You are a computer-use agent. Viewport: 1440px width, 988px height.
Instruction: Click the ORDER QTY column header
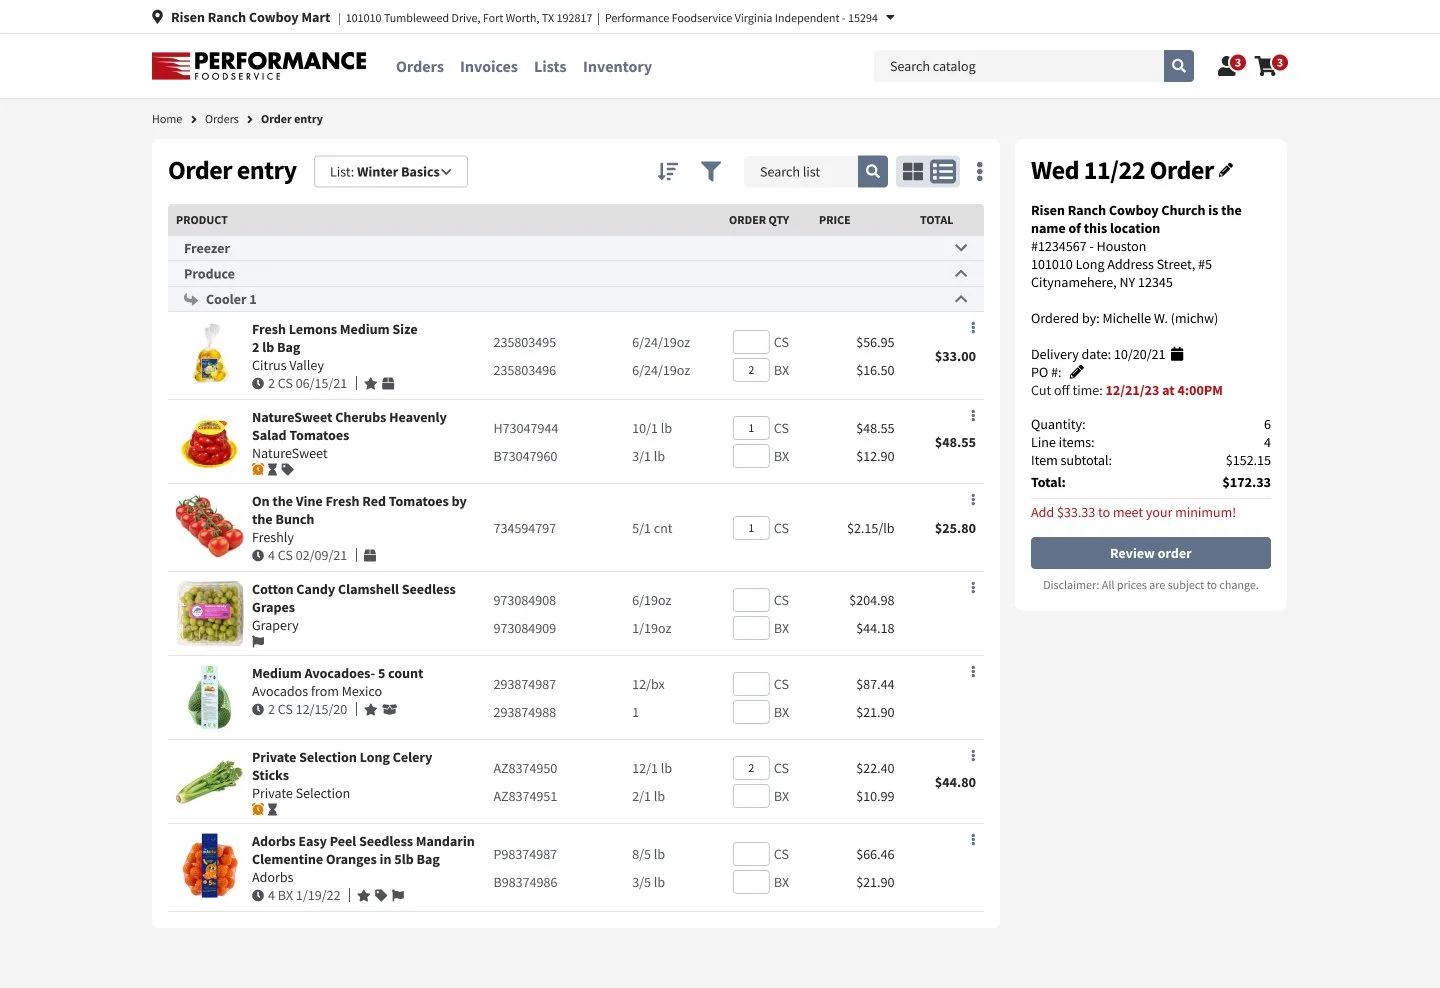click(759, 220)
